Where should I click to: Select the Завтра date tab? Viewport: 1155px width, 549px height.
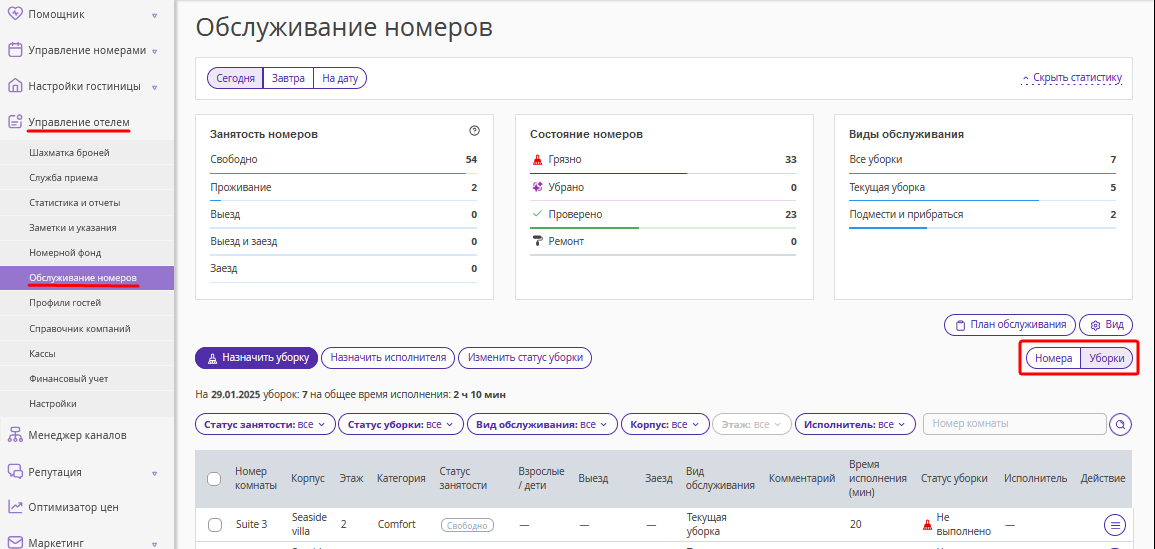[288, 78]
